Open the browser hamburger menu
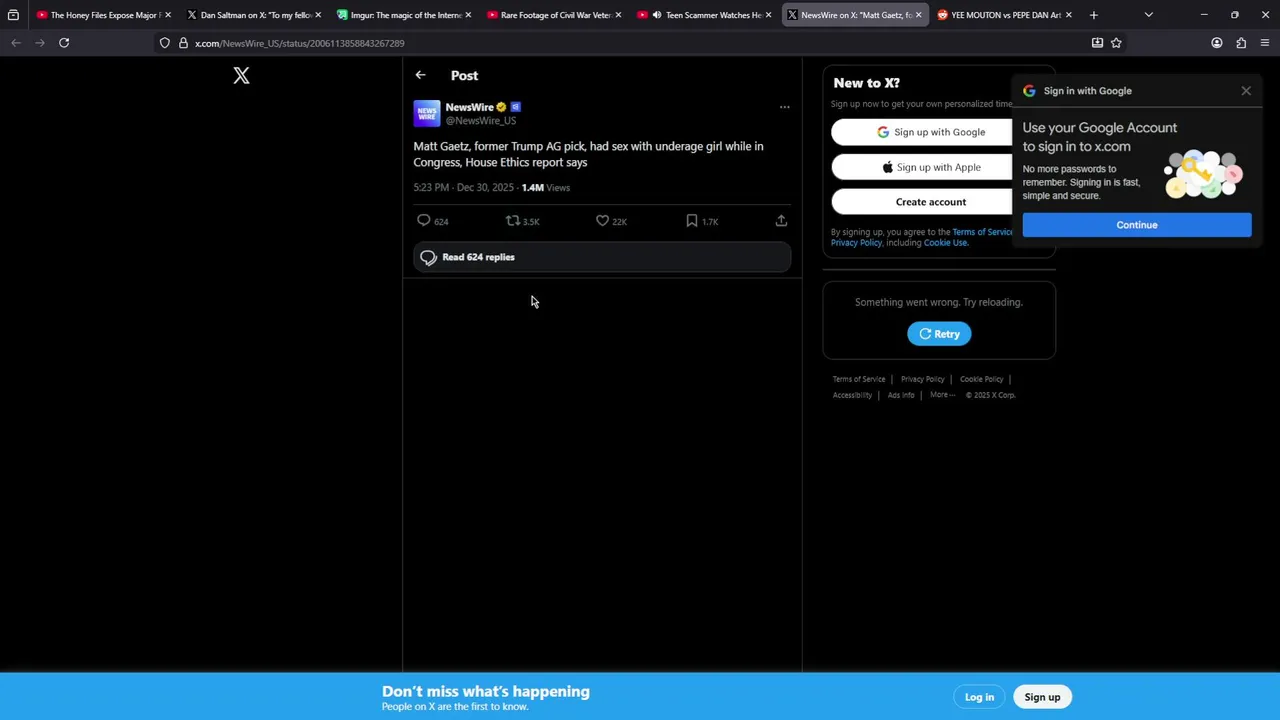1280x720 pixels. point(1265,43)
